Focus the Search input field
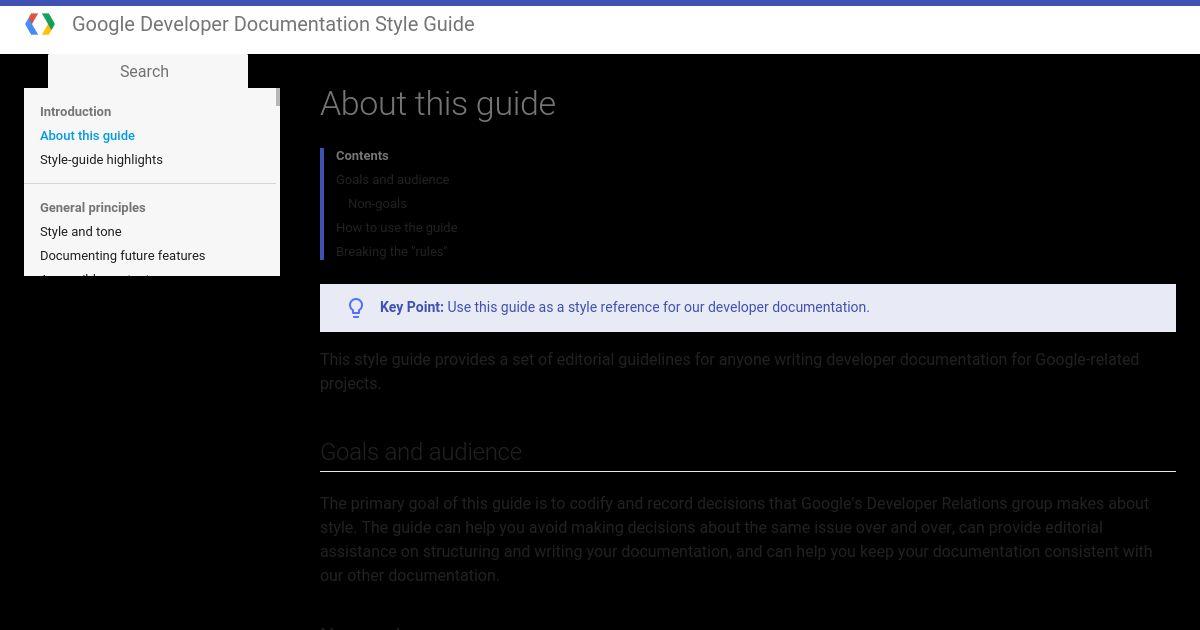Screen dimensions: 1200x630 pyautogui.click(x=148, y=71)
